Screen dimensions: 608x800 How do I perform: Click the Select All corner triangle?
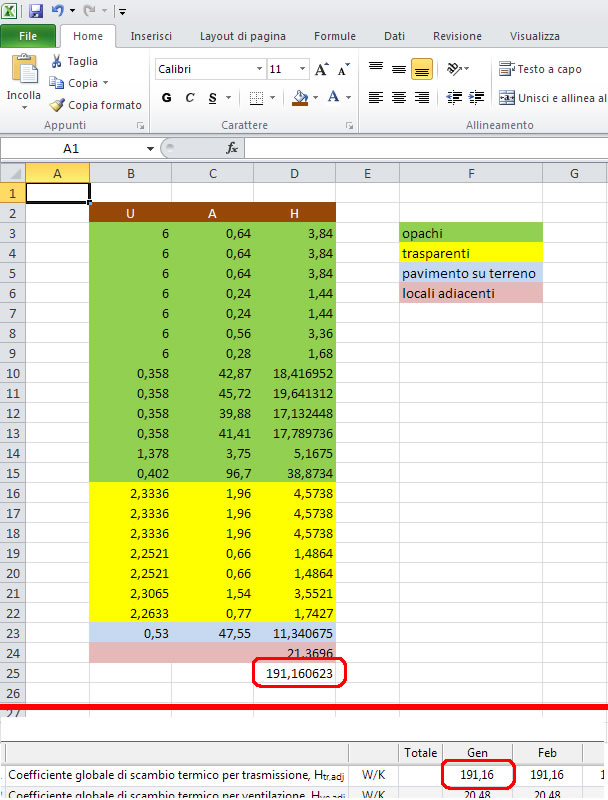click(x=13, y=173)
